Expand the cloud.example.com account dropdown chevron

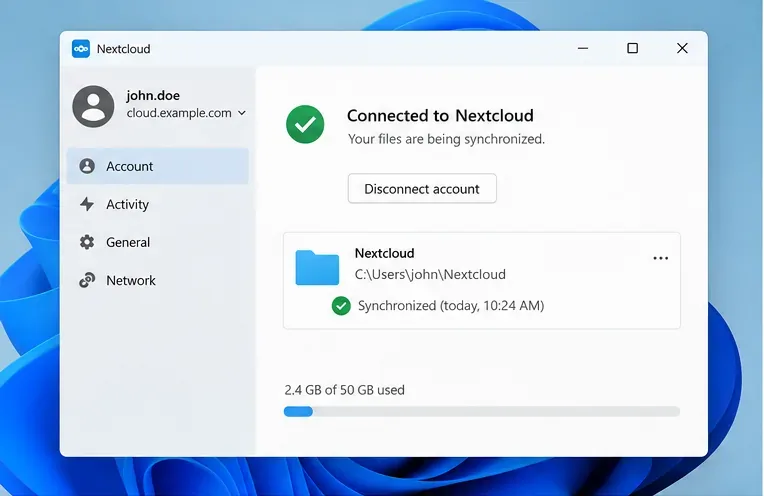[x=242, y=113]
